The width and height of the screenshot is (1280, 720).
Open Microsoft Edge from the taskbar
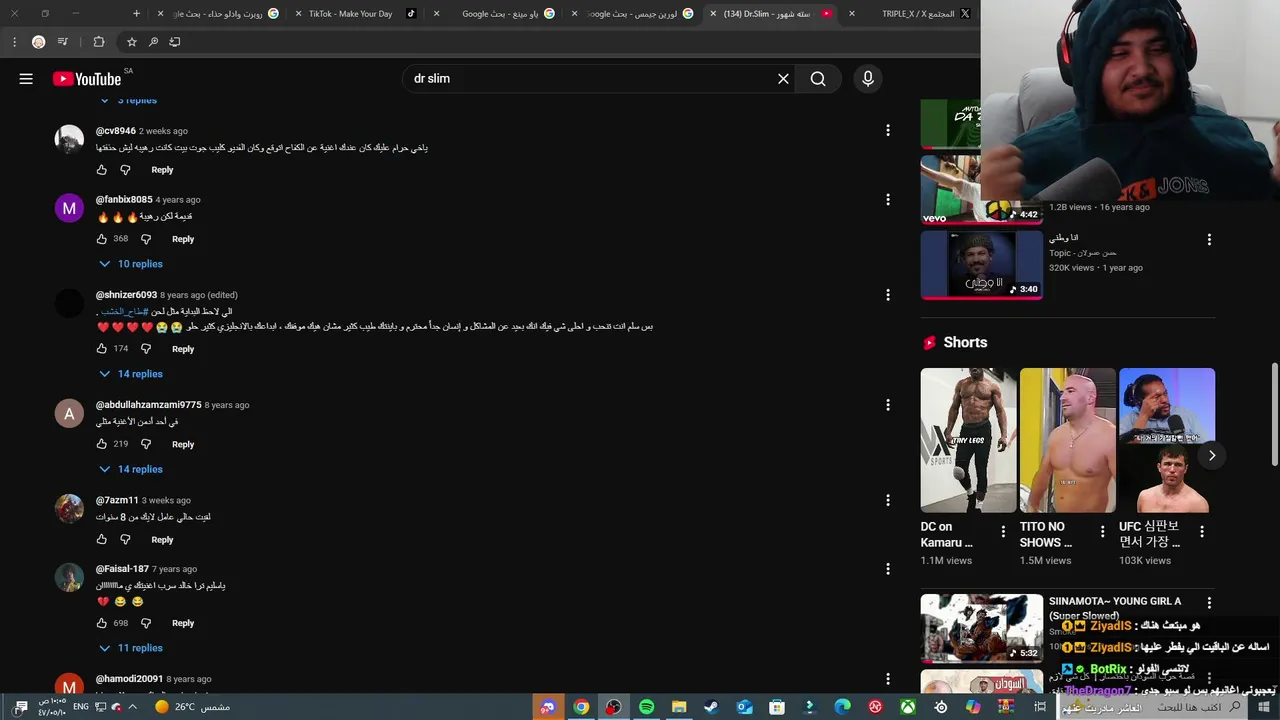click(842, 707)
